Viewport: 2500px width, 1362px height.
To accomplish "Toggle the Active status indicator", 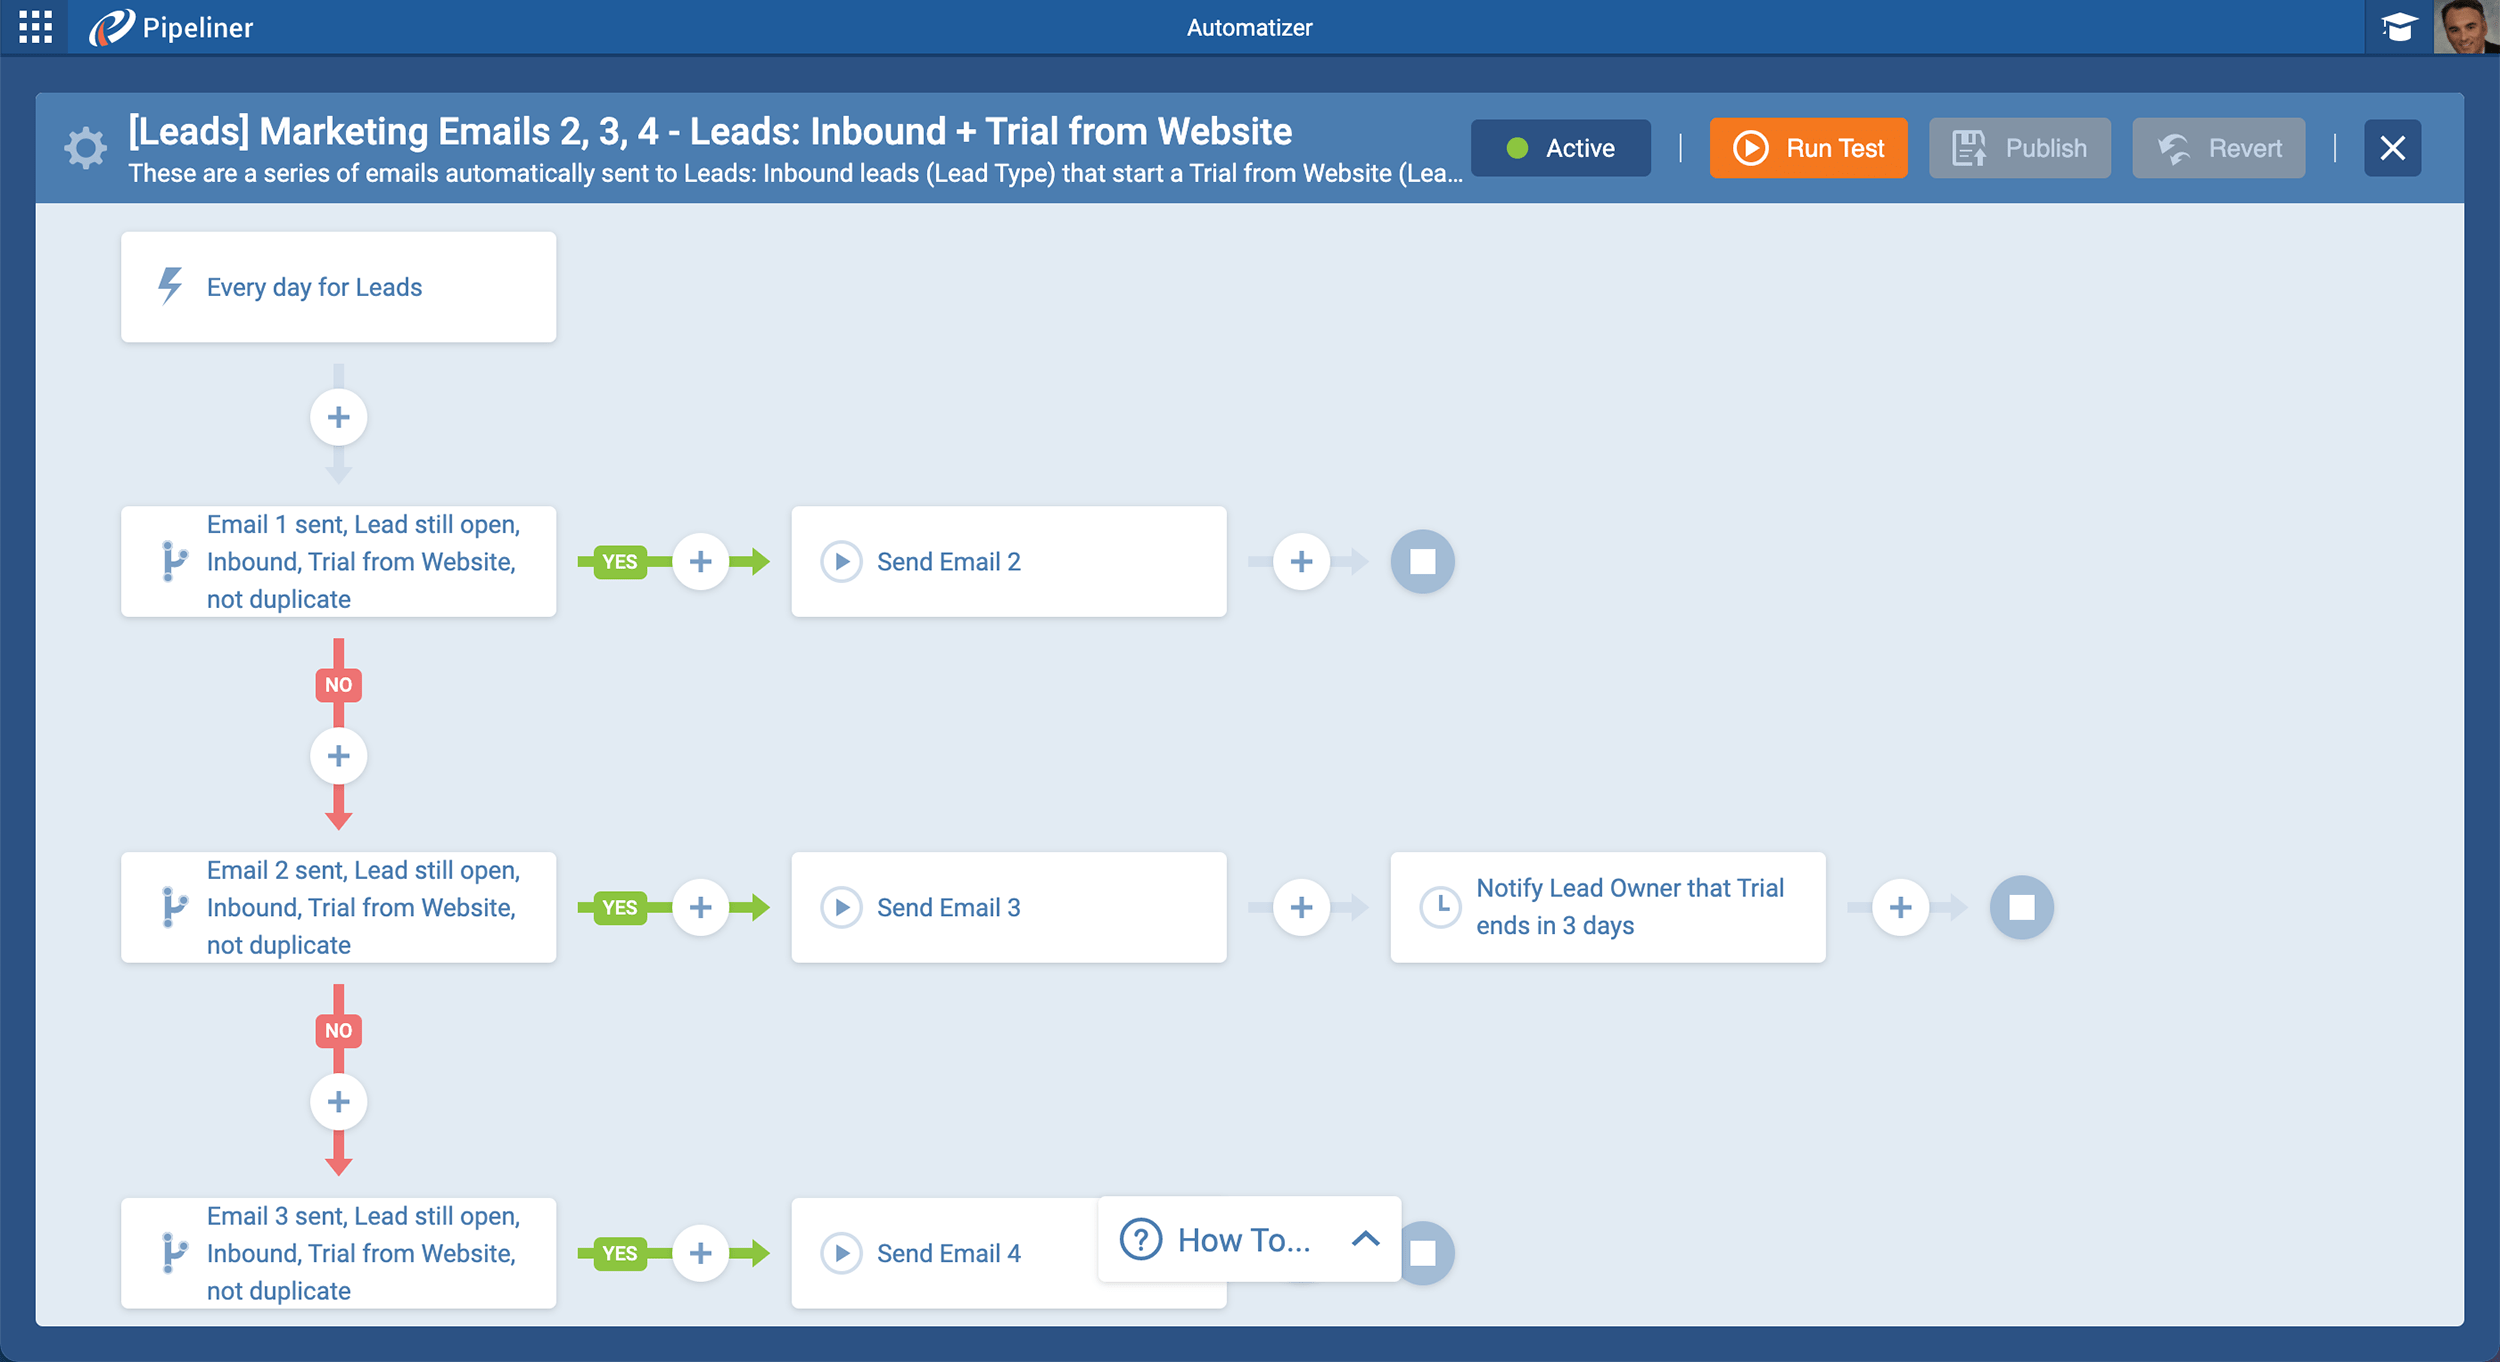I will click(x=1558, y=148).
